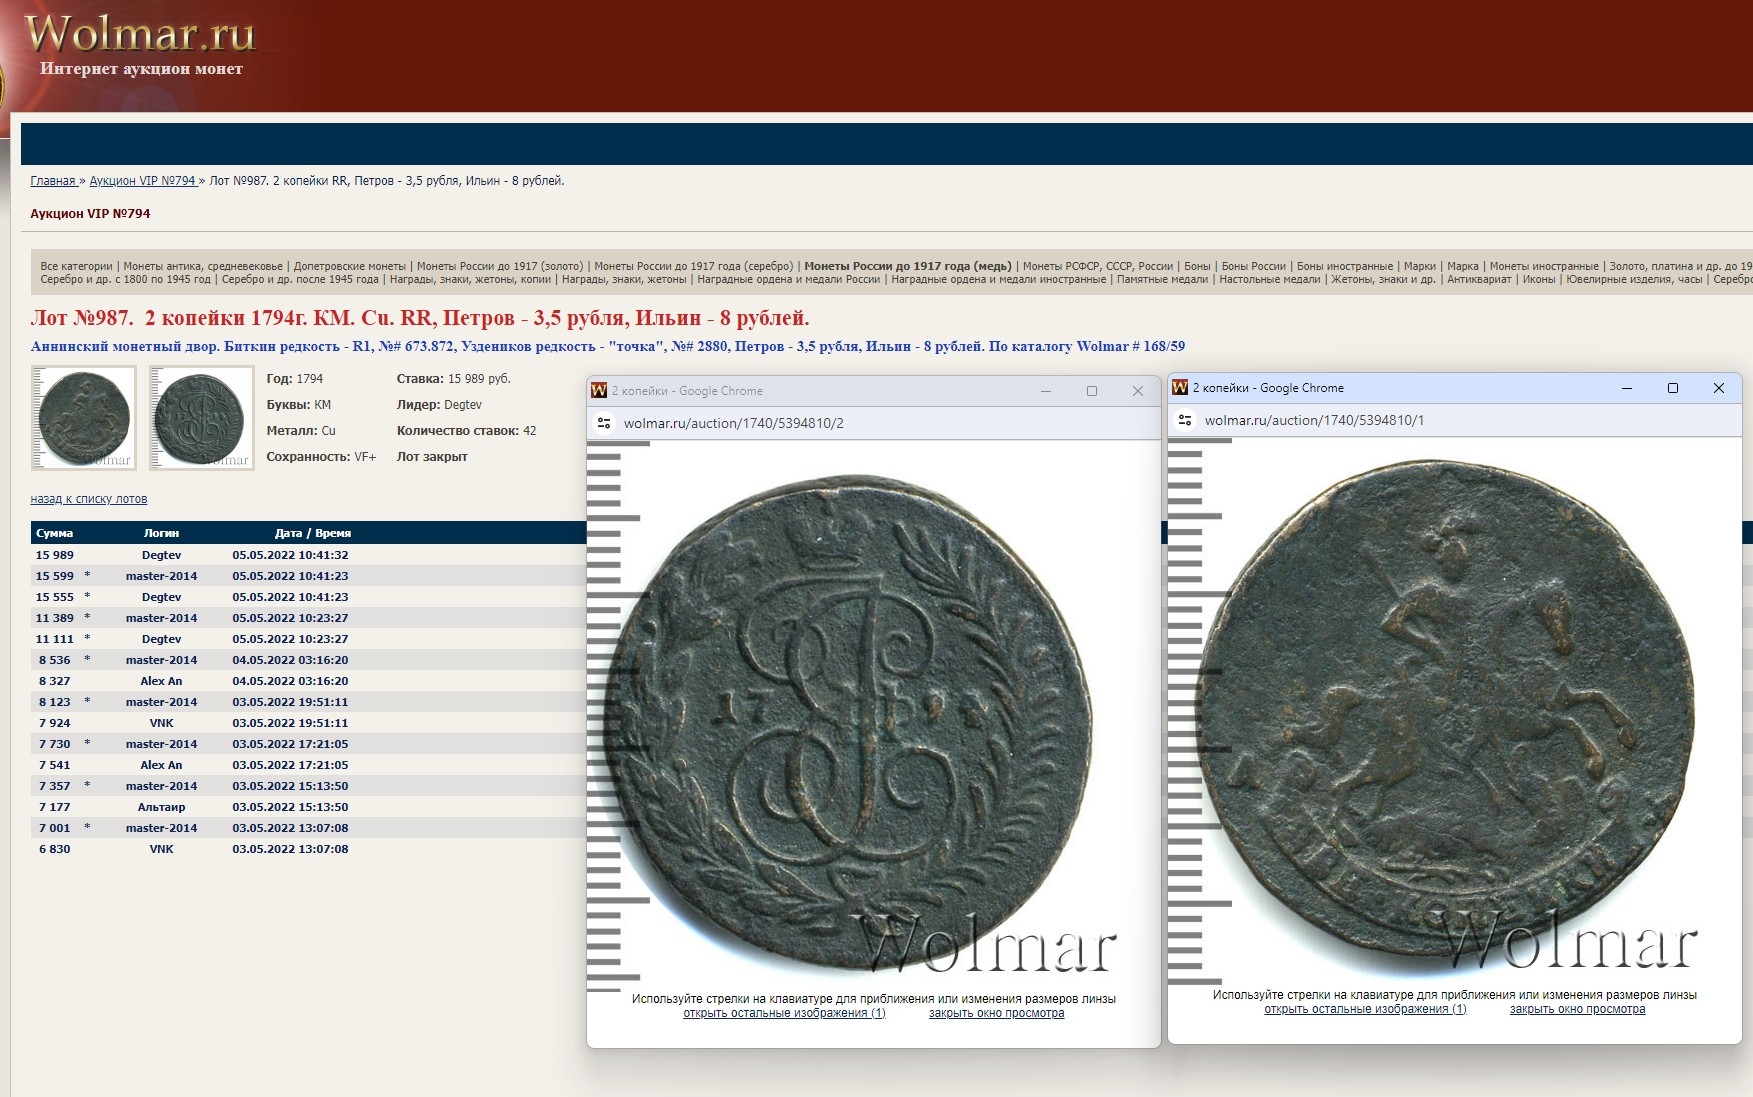Open Монеты России до 1917 (золото) category
1753x1097 pixels.
[x=499, y=266]
